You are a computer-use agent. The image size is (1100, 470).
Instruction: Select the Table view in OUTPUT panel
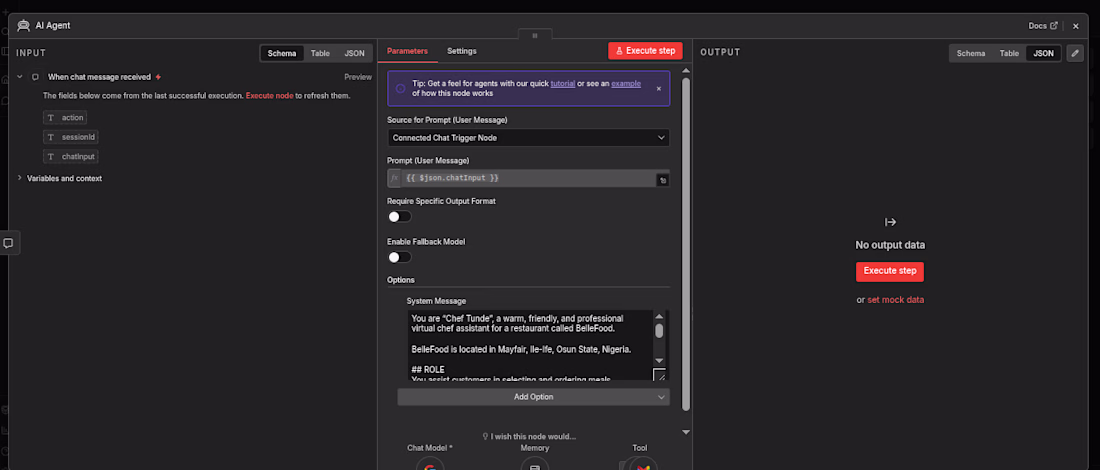click(1010, 53)
